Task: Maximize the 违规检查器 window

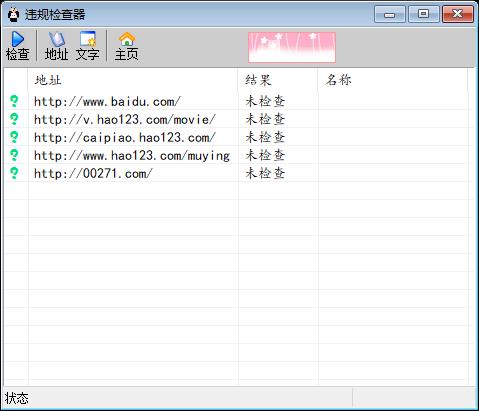Action: tap(424, 14)
